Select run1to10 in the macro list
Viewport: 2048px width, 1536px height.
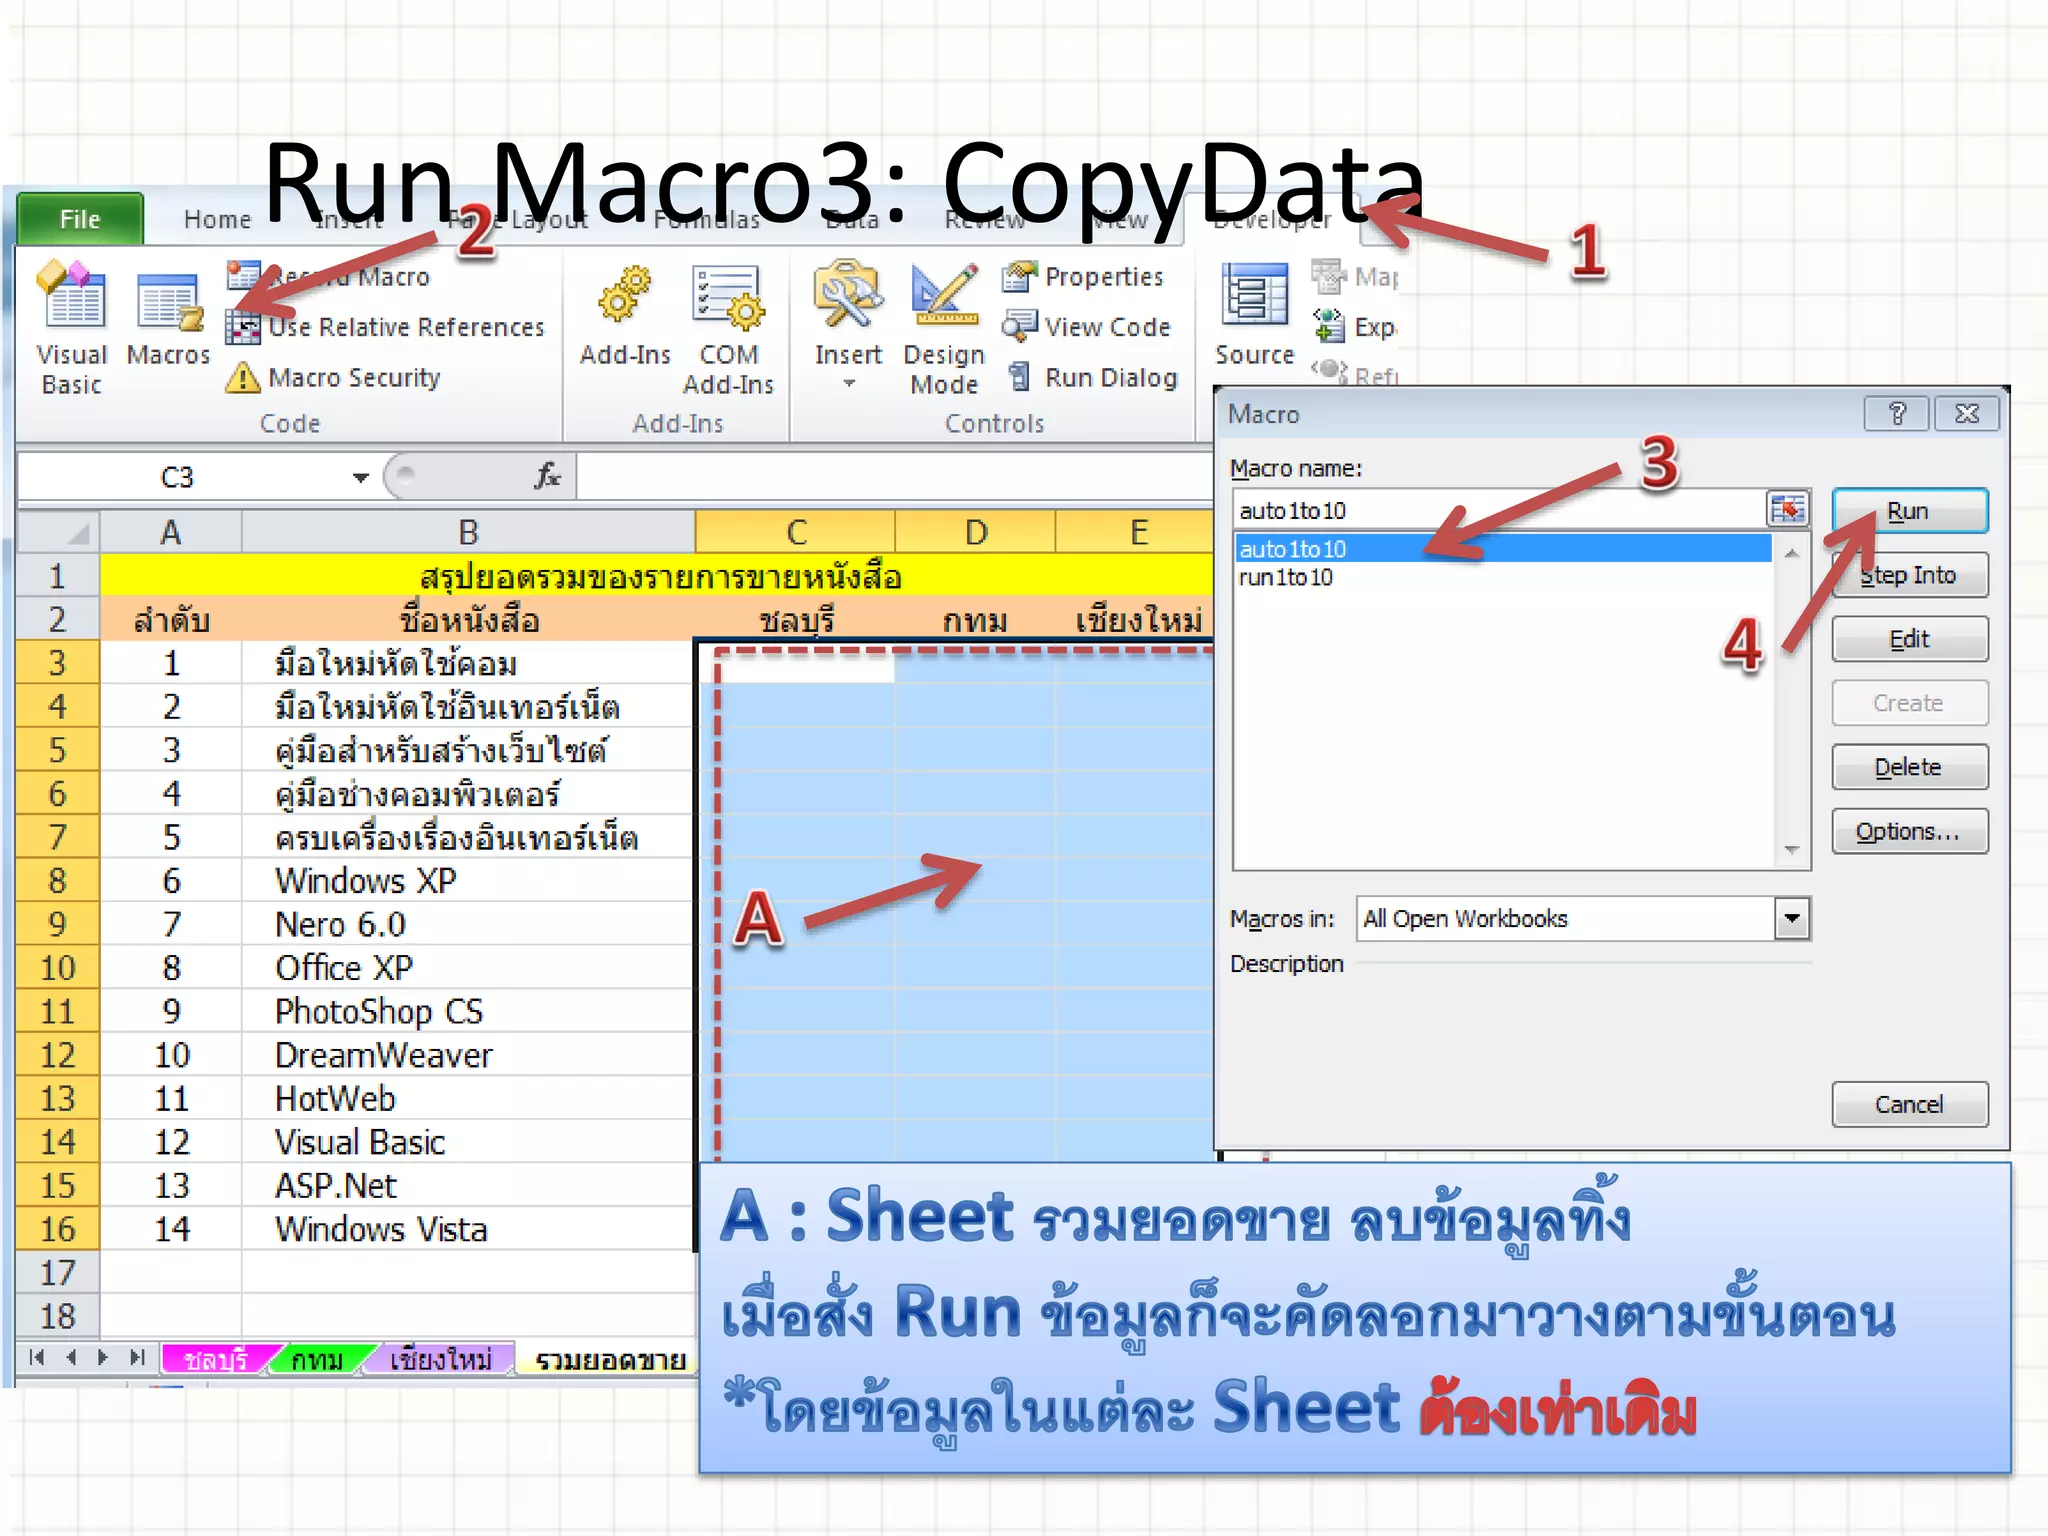[1503, 577]
